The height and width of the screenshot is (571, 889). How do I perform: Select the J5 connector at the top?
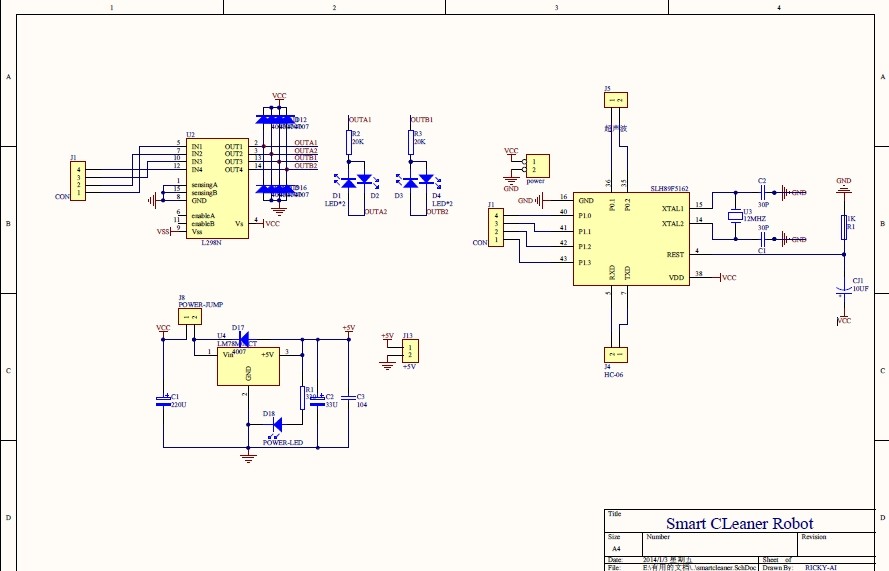[616, 100]
